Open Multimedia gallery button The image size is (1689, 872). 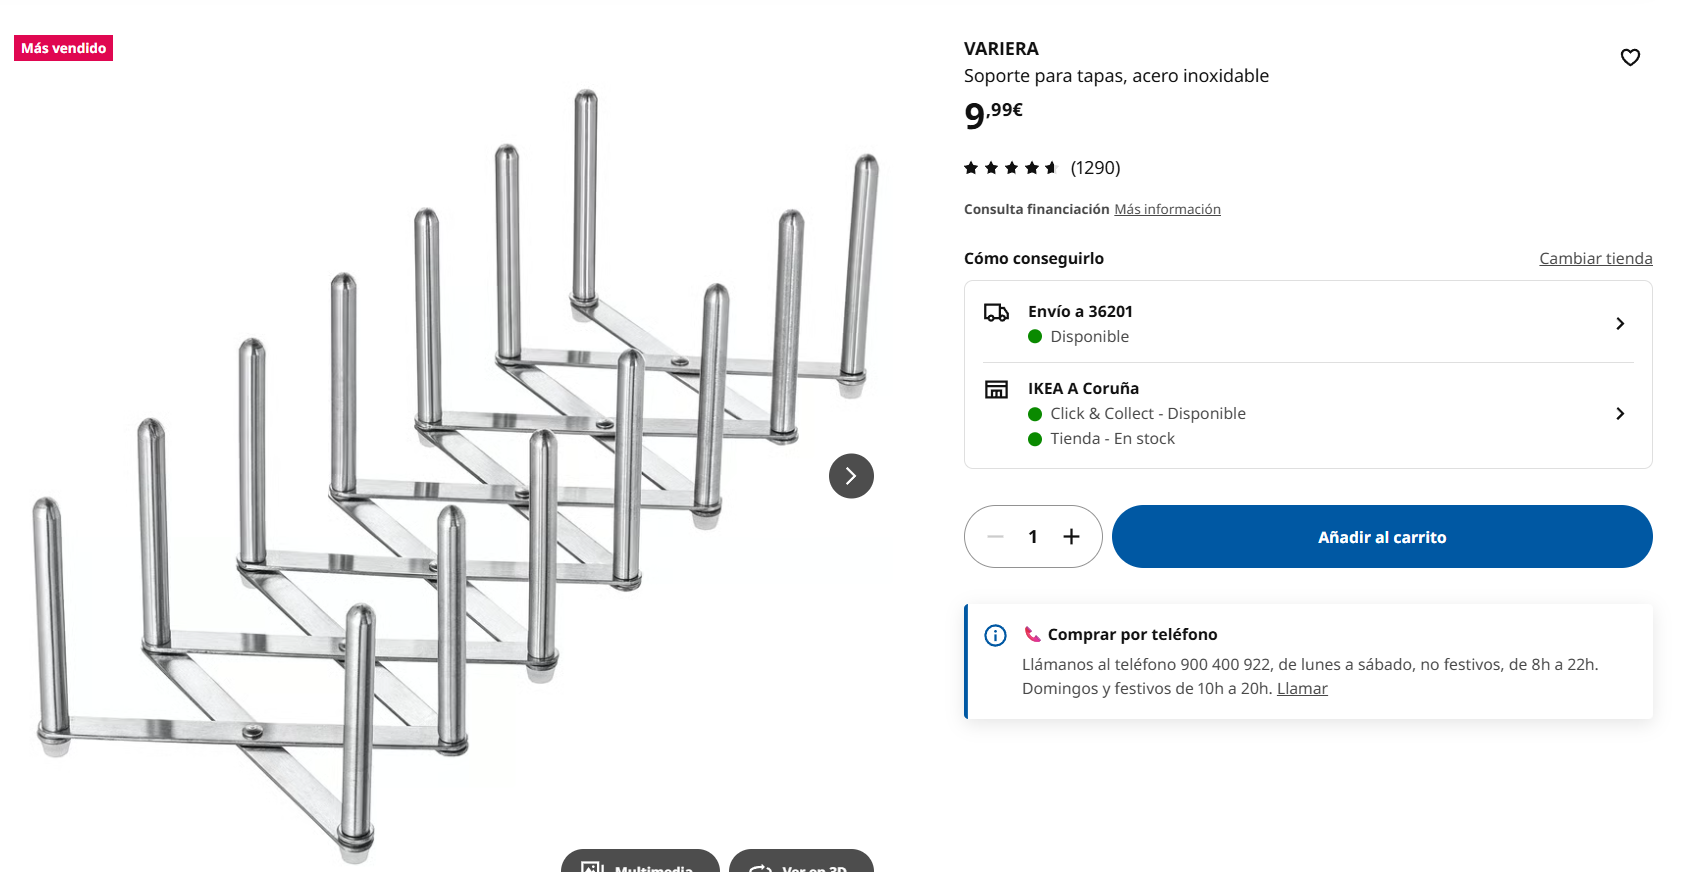(x=640, y=861)
